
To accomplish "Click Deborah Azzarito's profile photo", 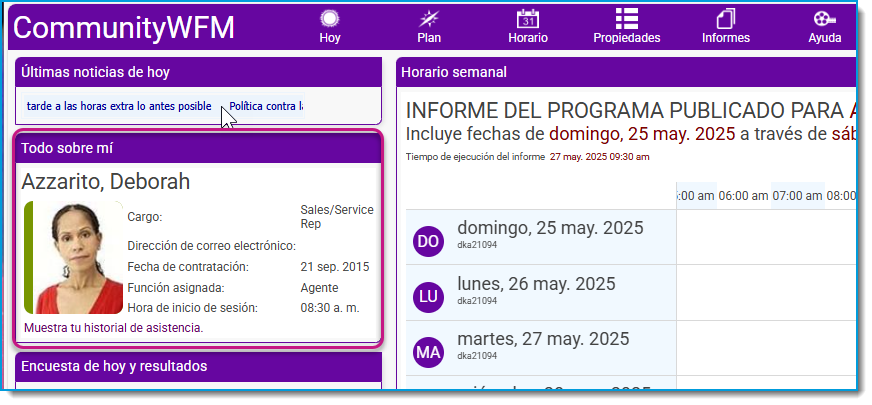I will pos(74,258).
